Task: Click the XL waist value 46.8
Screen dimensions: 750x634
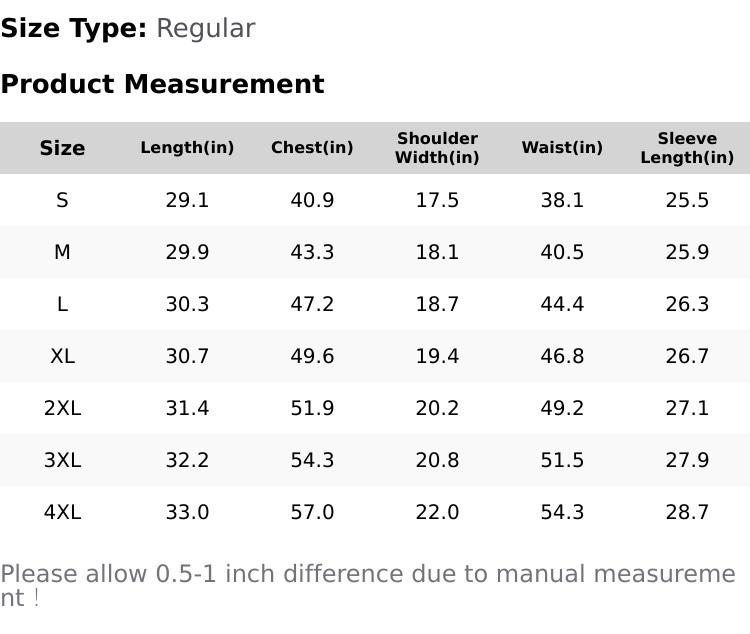Action: click(x=562, y=356)
